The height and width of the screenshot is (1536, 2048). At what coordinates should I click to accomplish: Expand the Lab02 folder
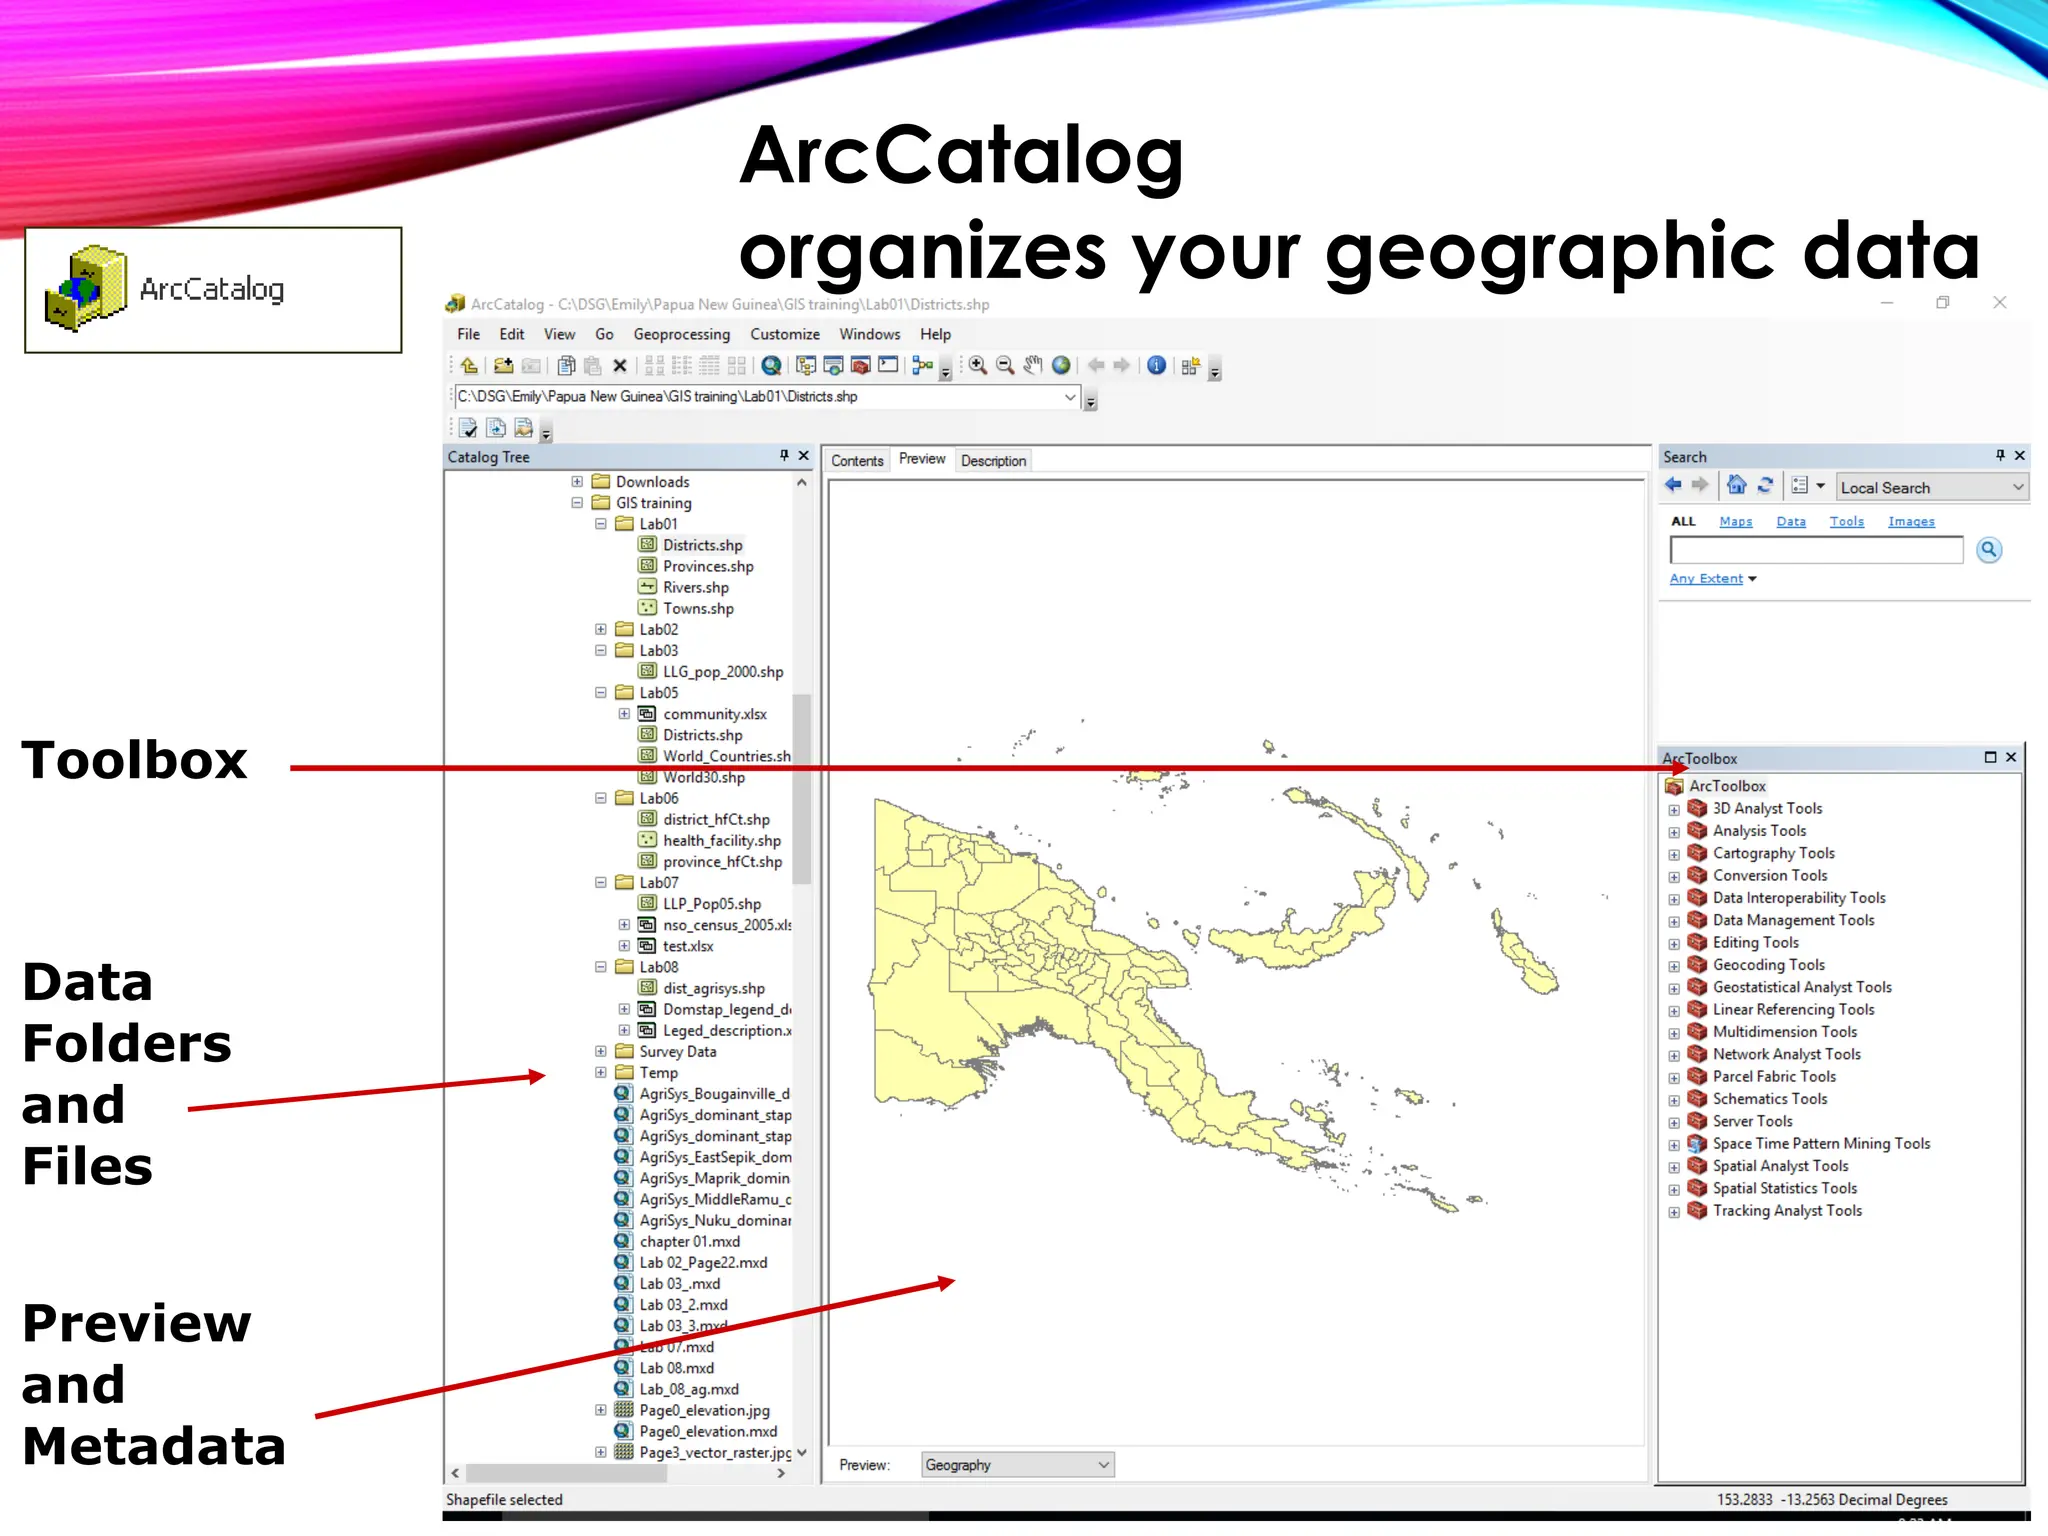[601, 630]
